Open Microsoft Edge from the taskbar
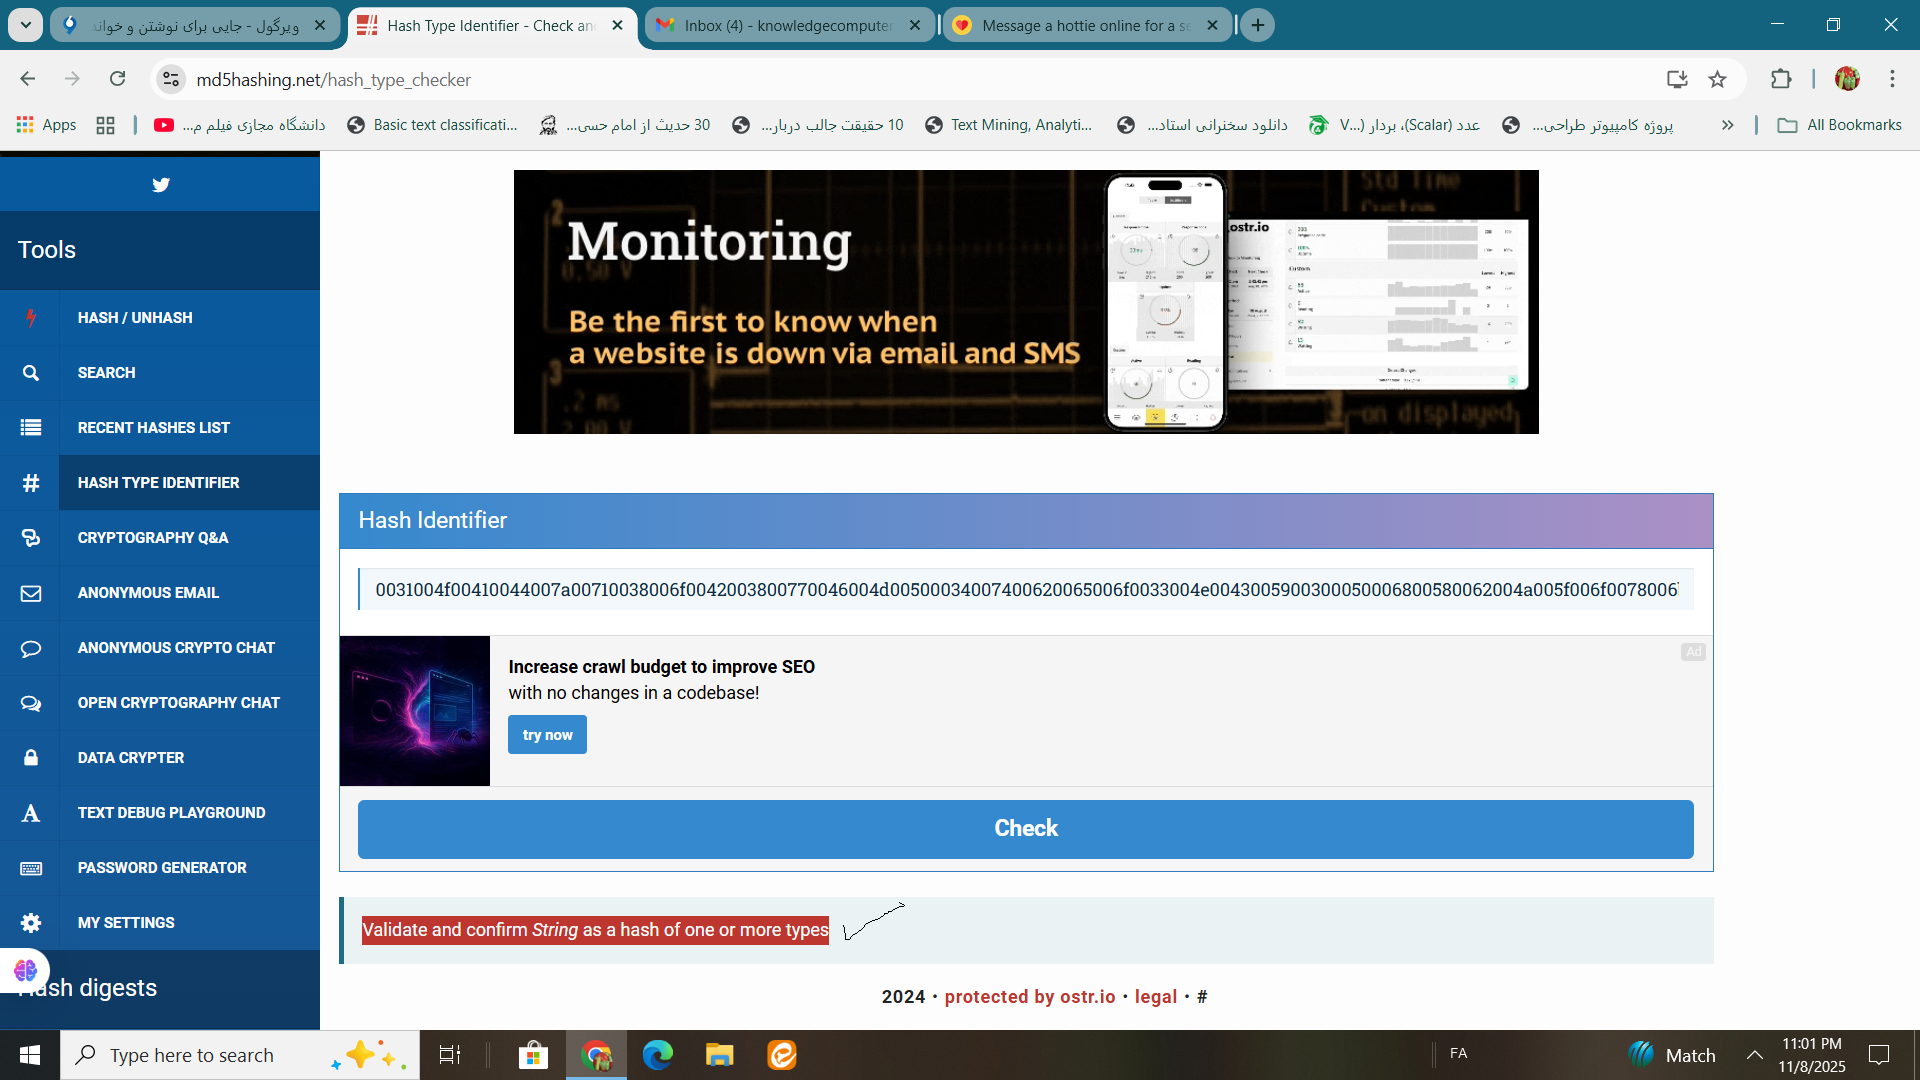 coord(657,1055)
